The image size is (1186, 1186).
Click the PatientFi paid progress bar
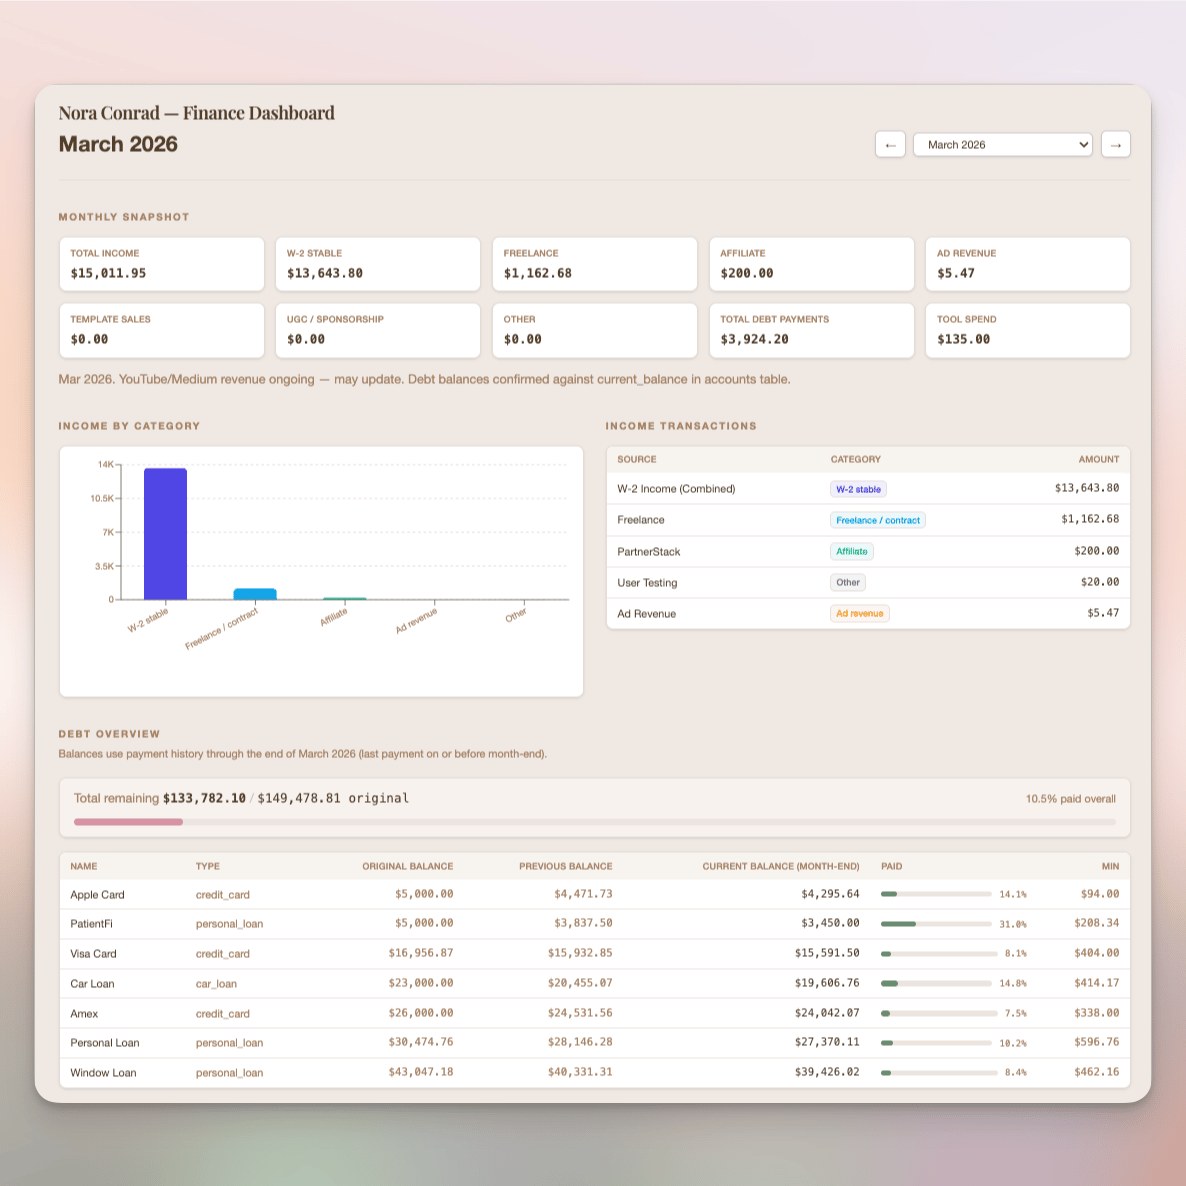coord(936,924)
